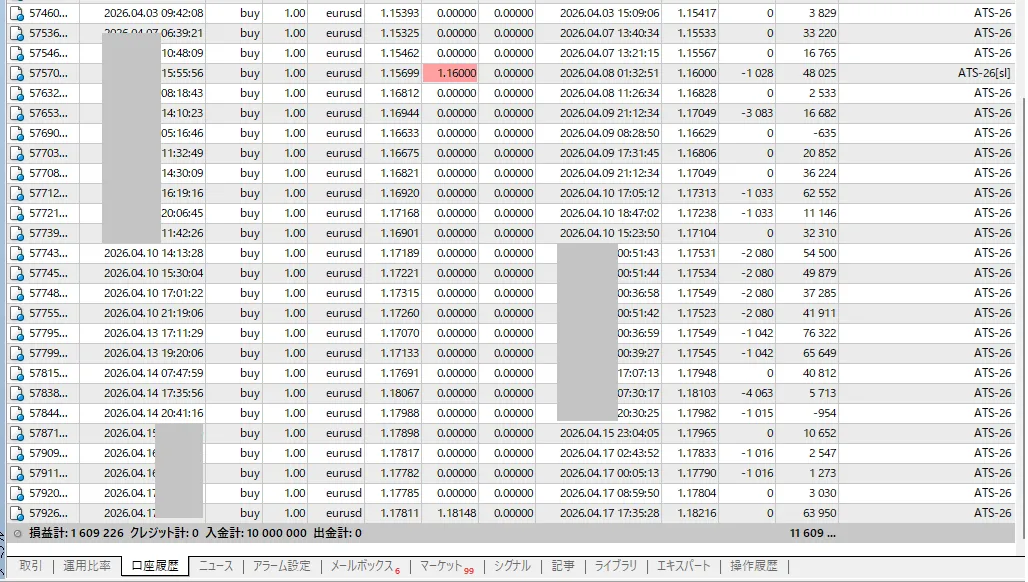
Task: Click the 損益計: 1 609 226 summary text
Action: [x=77, y=534]
